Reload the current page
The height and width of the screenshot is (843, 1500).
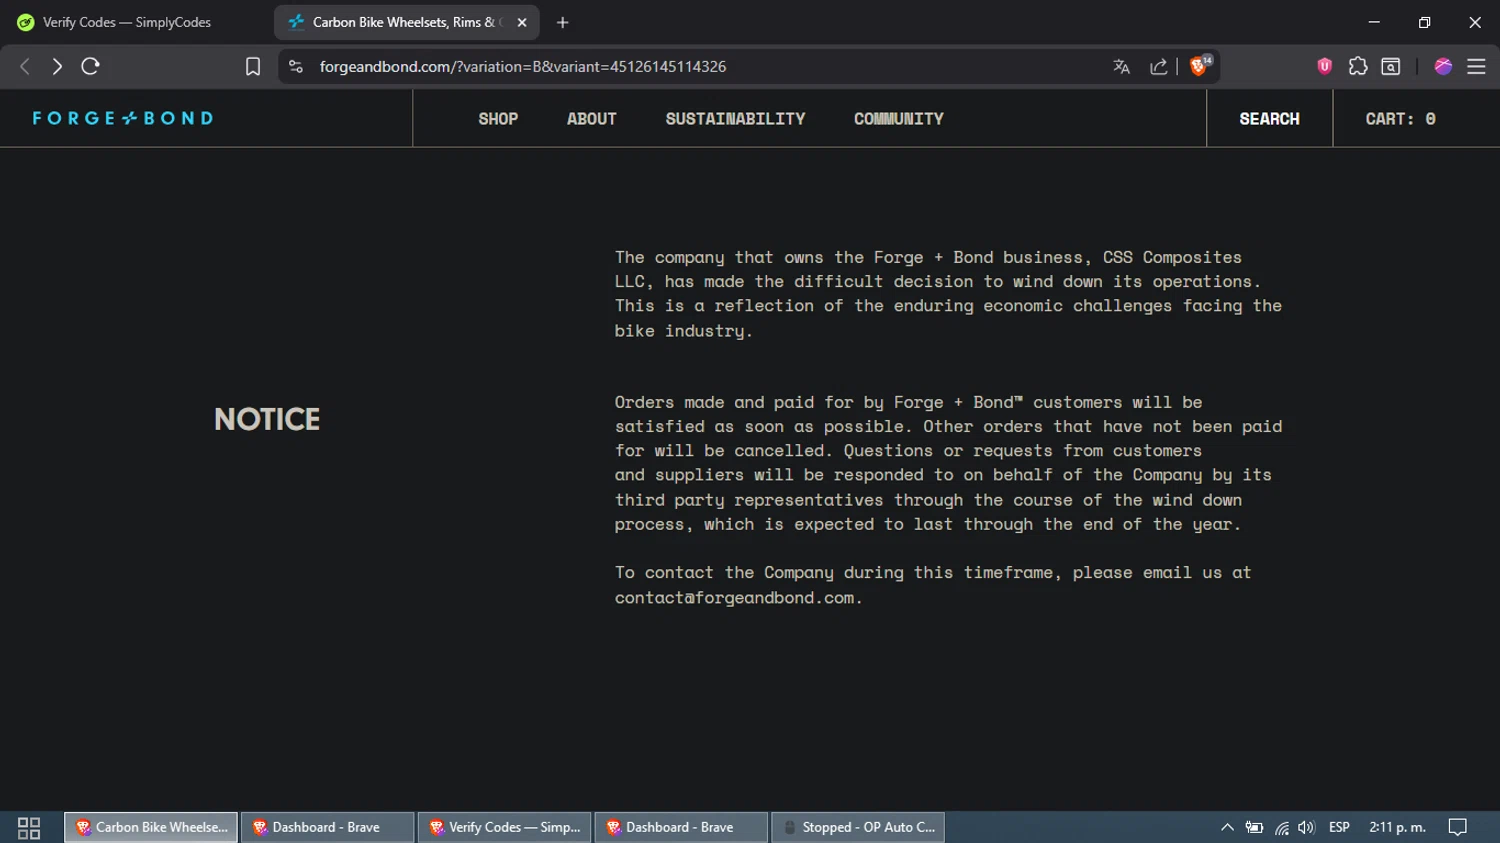[x=90, y=66]
